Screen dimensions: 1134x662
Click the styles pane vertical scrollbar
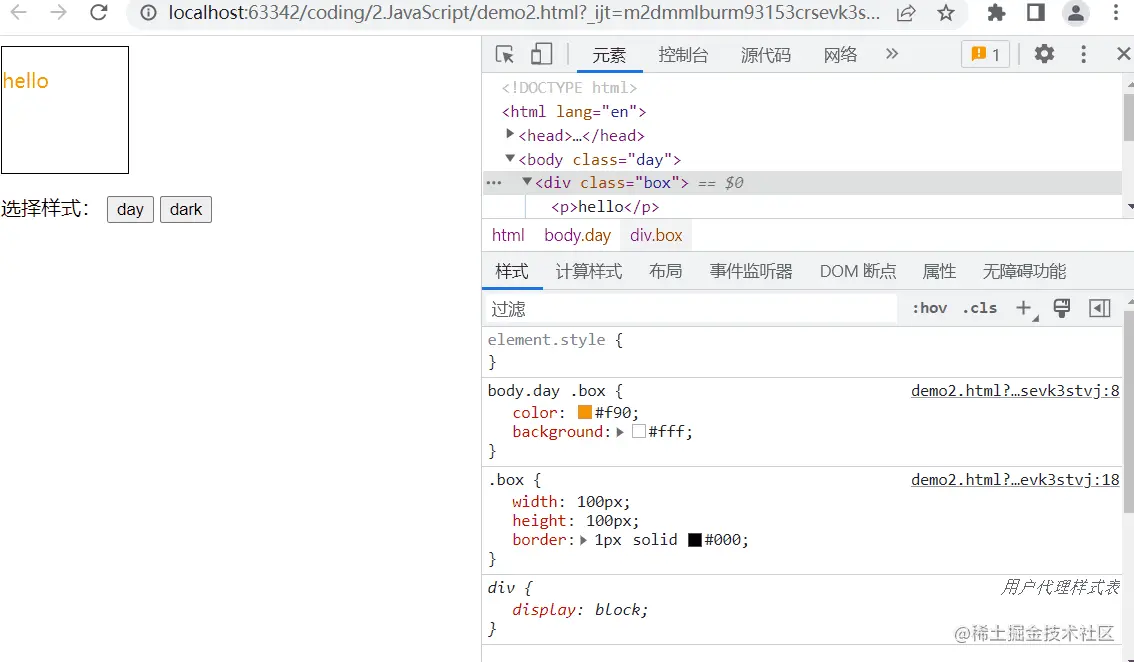pyautogui.click(x=1128, y=412)
